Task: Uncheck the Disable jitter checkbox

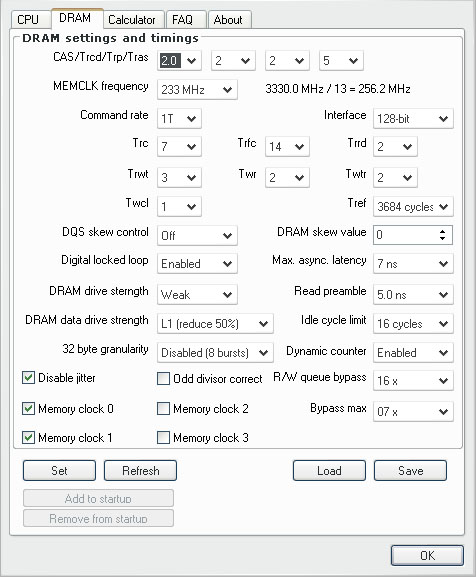Action: (x=28, y=378)
